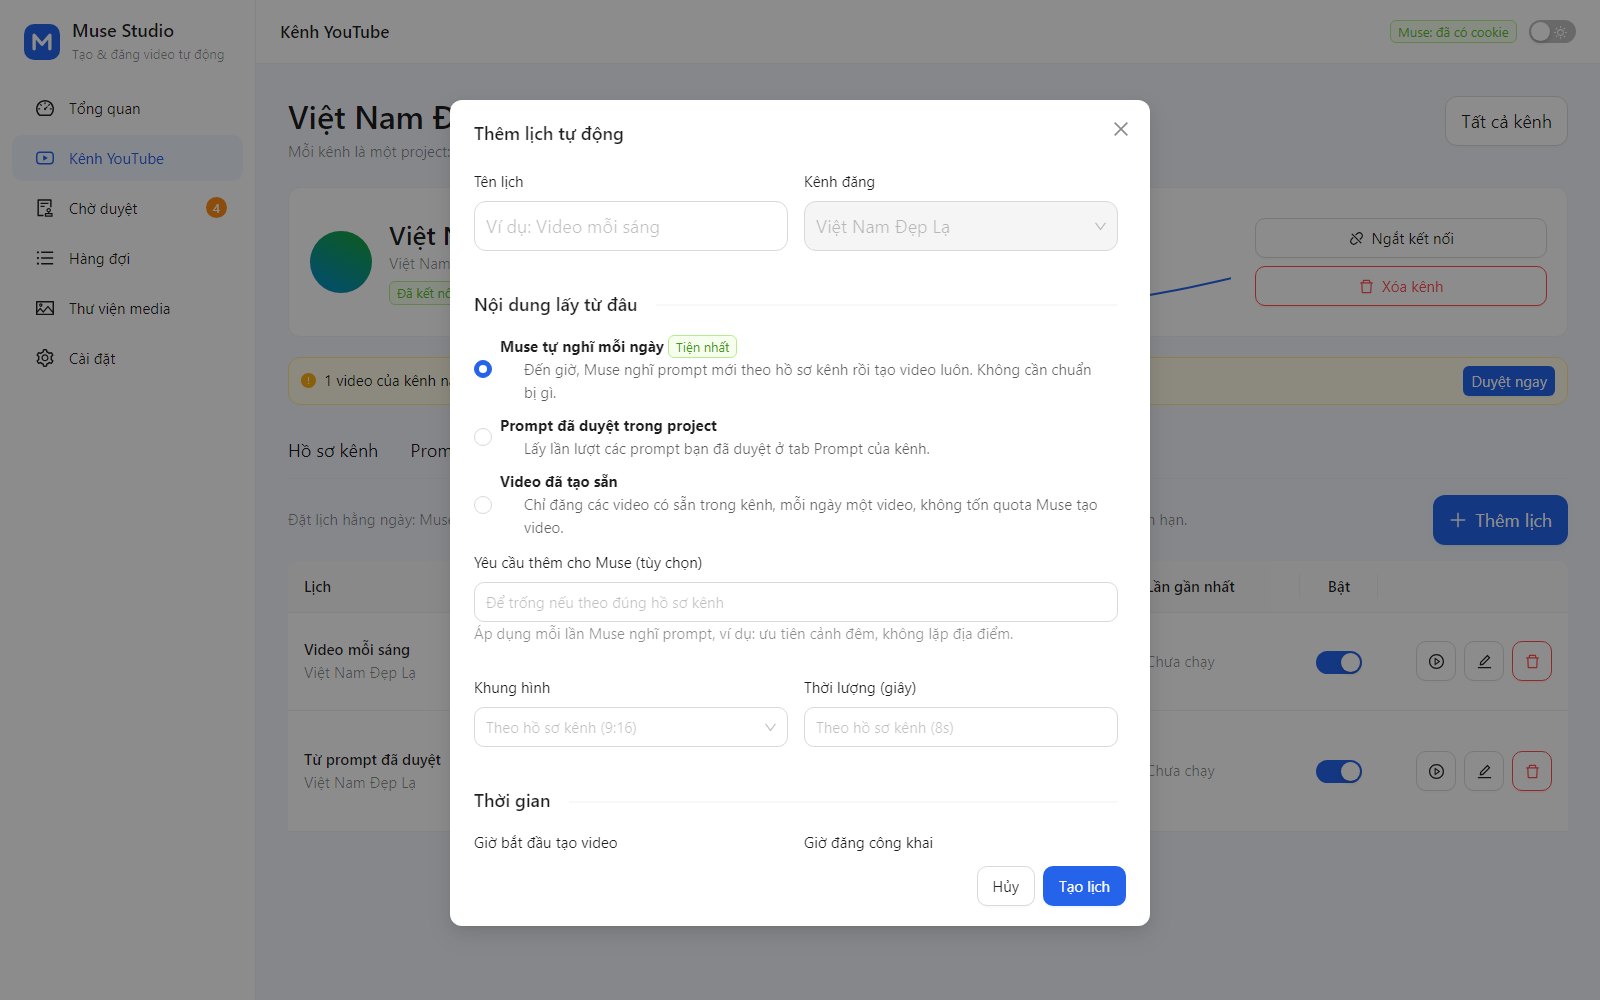Click the Xóa kênh button

[1401, 286]
